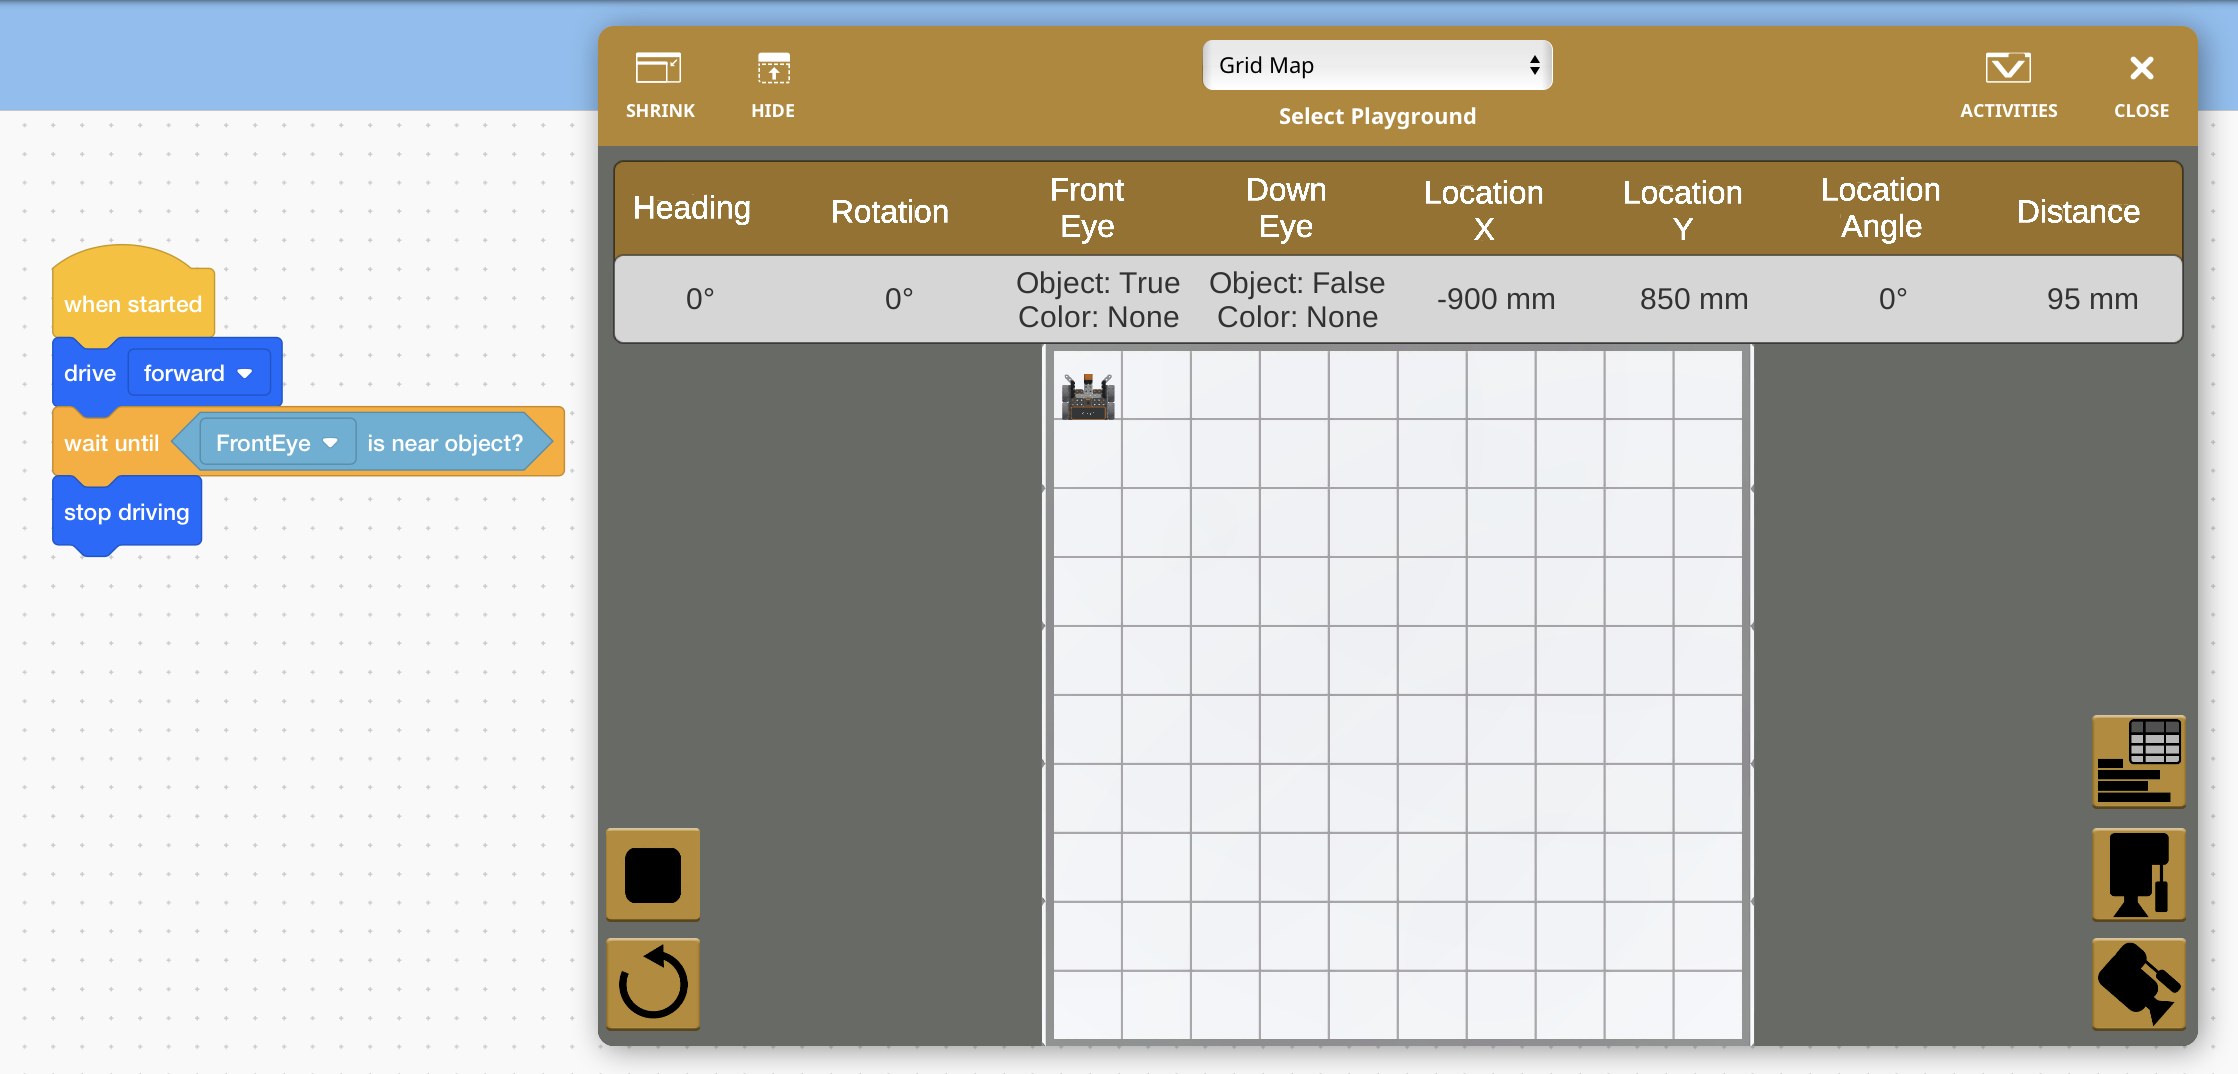Click the Distance value 95 mm

2091,299
